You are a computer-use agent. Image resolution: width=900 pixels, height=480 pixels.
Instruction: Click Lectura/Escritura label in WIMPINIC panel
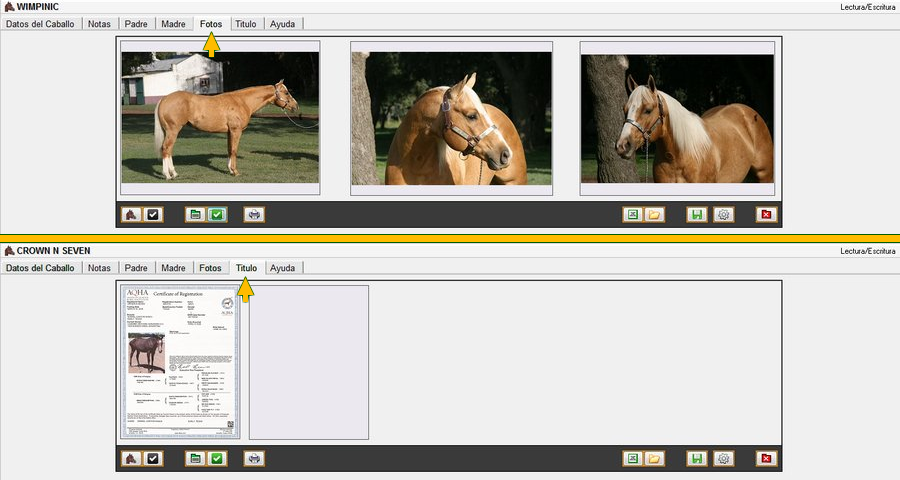pos(867,7)
